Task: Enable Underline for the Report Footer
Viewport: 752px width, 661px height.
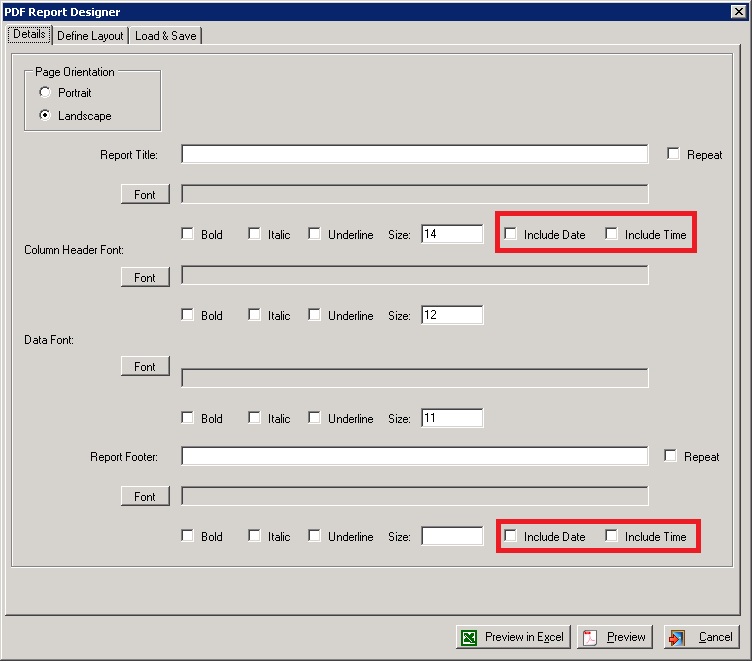Action: 315,536
